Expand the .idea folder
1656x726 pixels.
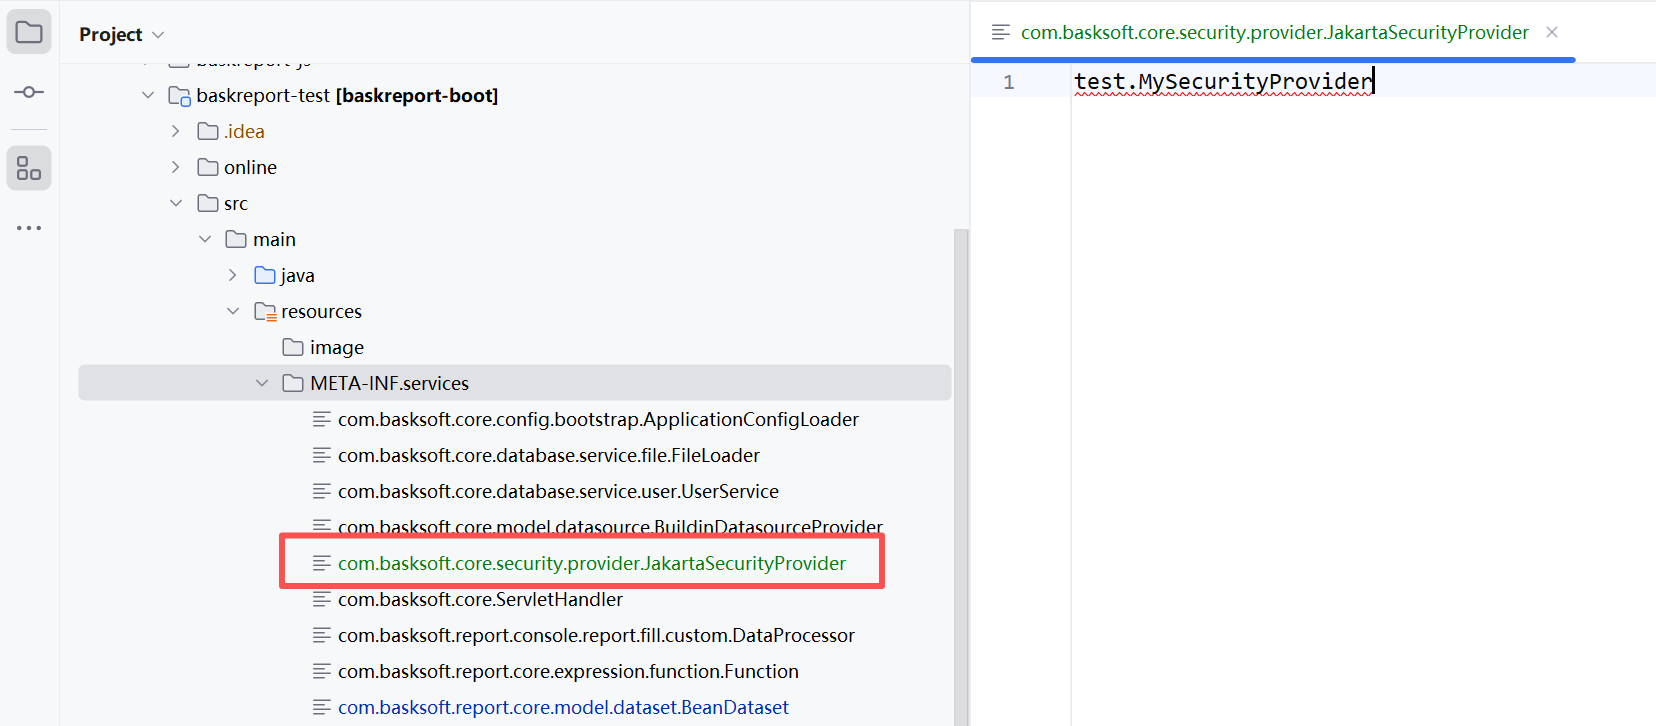pyautogui.click(x=176, y=131)
